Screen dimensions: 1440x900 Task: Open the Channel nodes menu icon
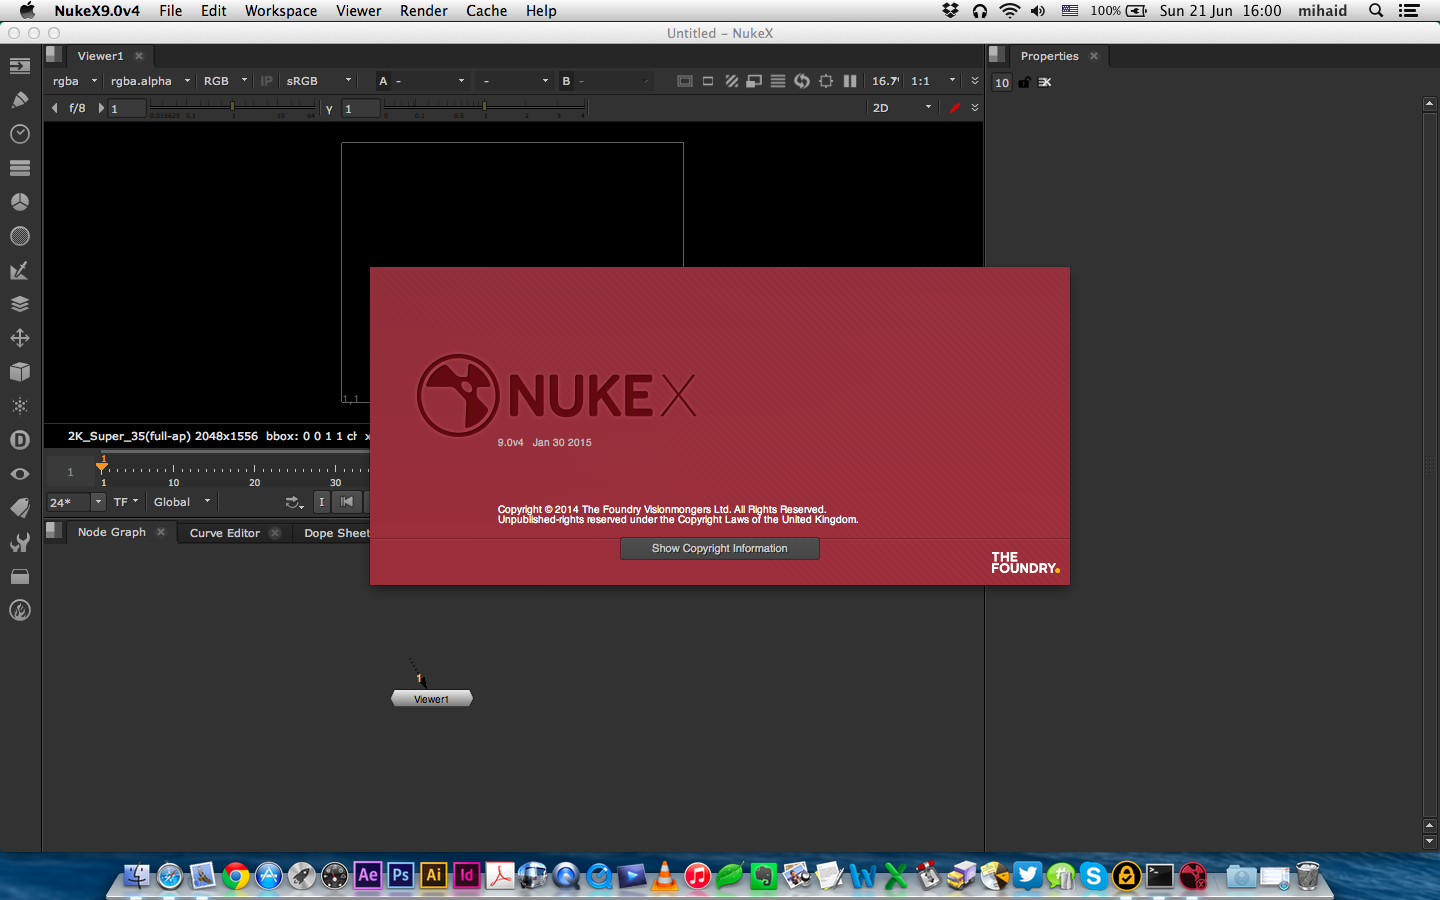click(x=19, y=168)
